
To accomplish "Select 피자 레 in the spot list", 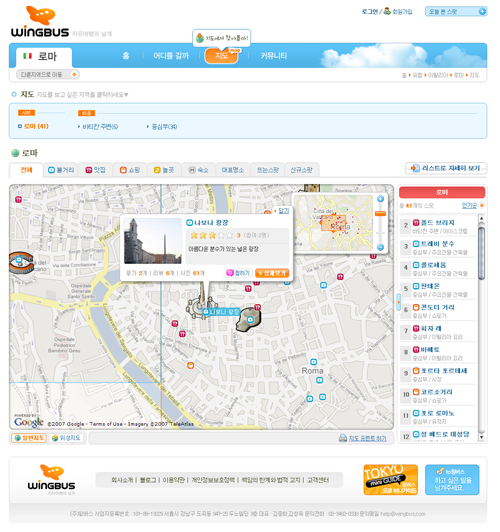I will click(438, 332).
